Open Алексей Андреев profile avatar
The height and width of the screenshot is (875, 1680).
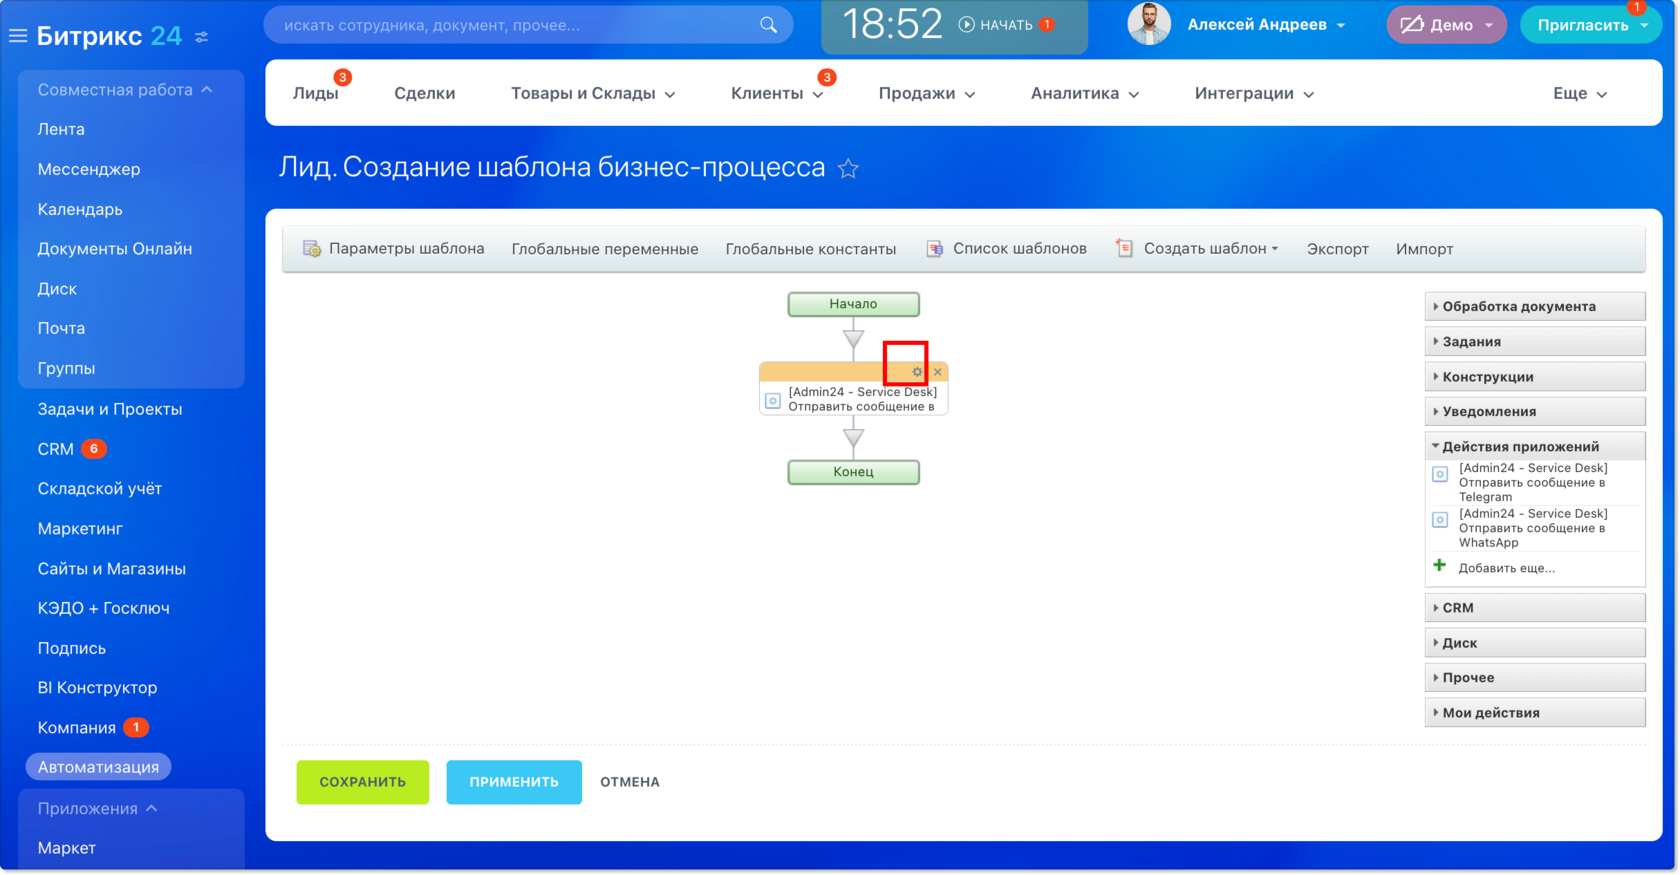point(1149,24)
